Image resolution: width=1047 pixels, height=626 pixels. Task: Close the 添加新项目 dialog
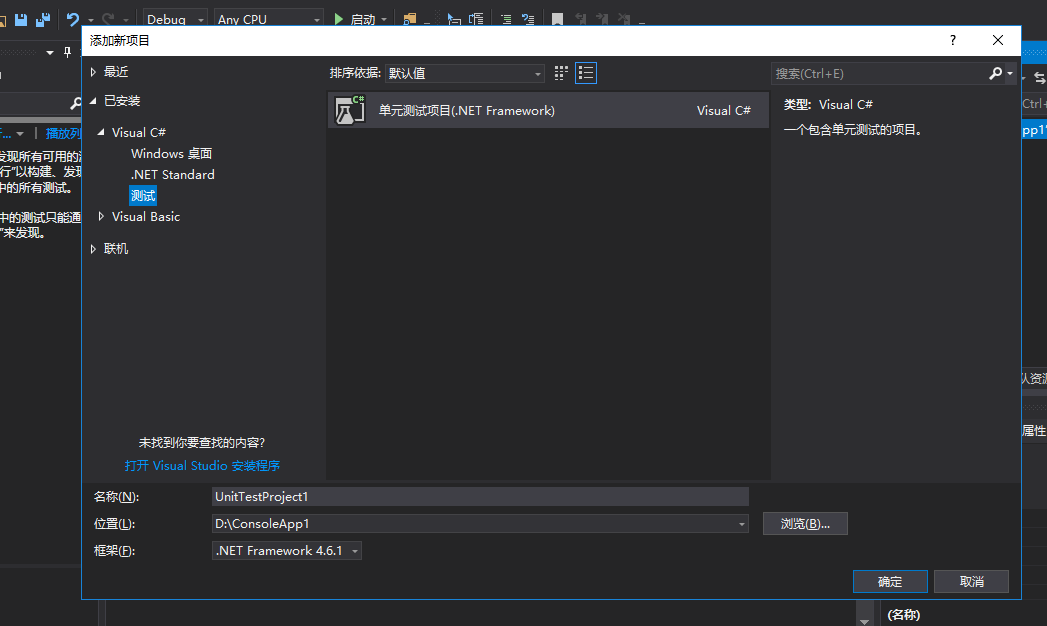click(998, 40)
